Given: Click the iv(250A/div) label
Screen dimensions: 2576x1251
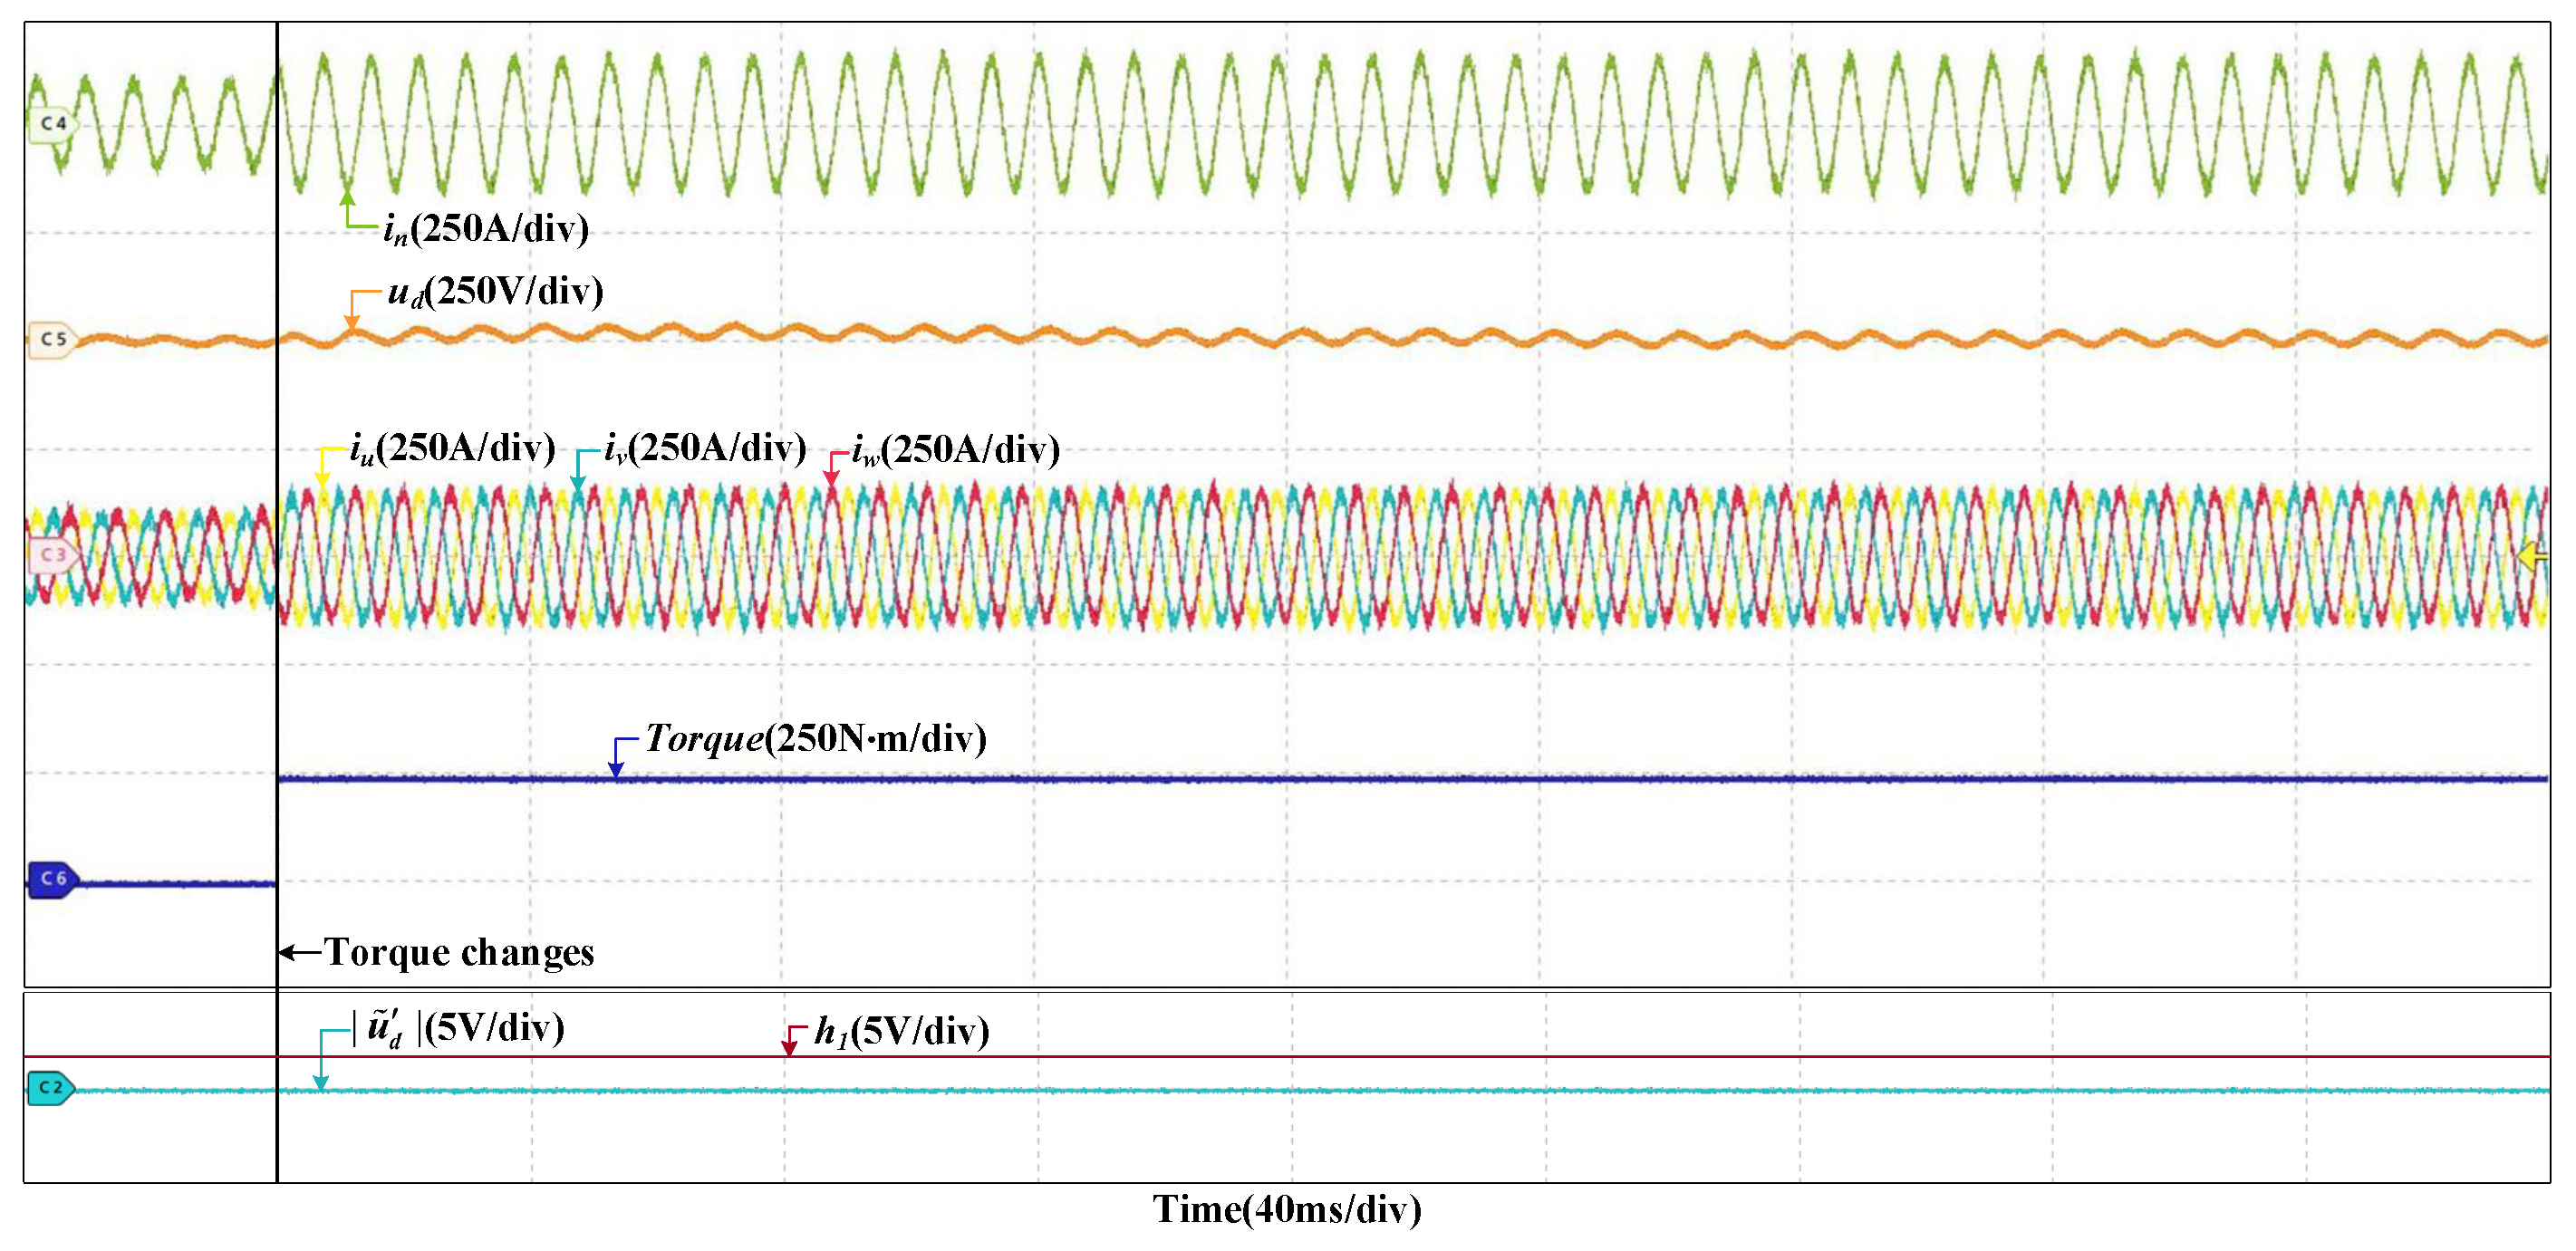Looking at the screenshot, I should [x=705, y=448].
